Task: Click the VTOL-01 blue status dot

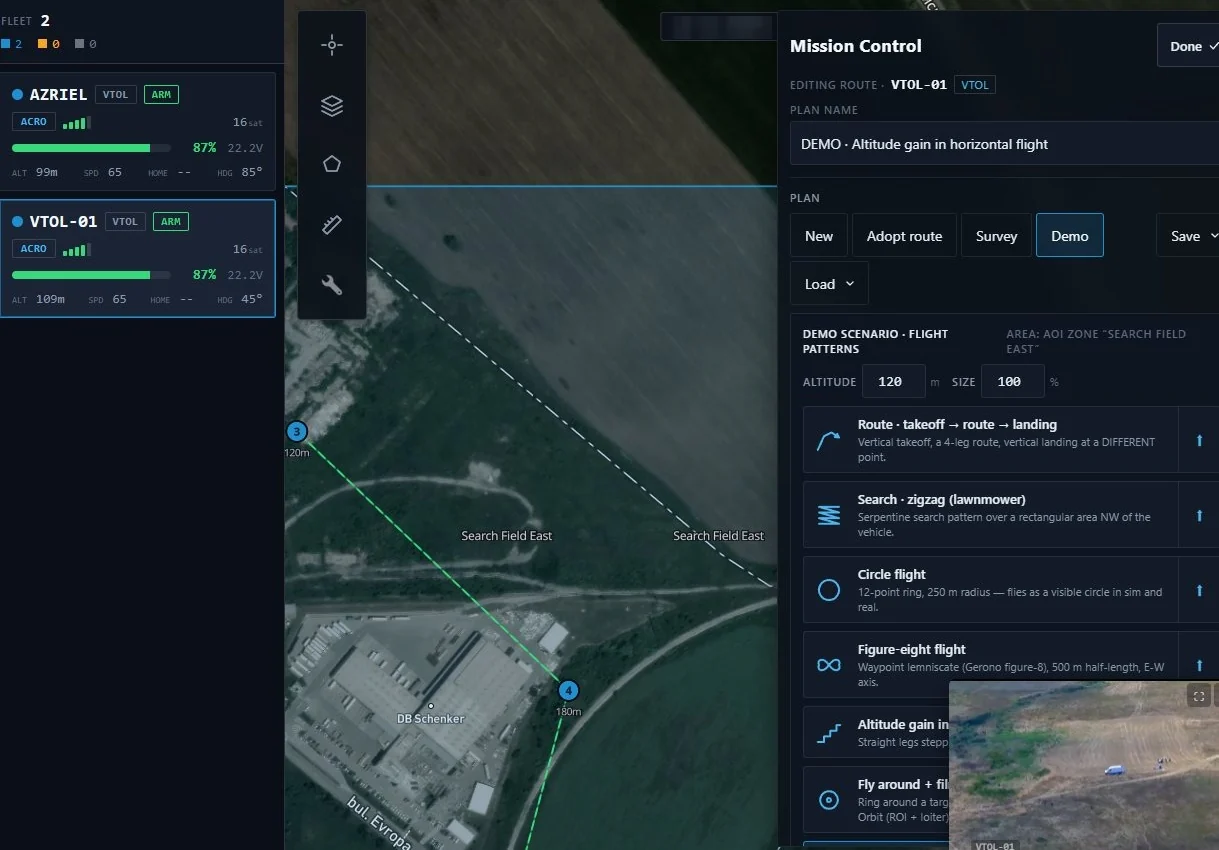Action: point(17,222)
